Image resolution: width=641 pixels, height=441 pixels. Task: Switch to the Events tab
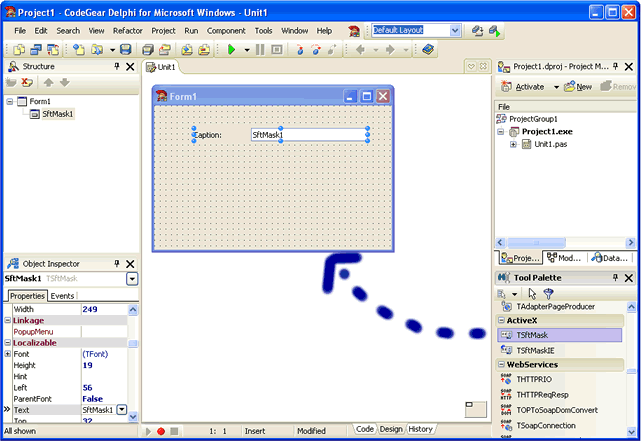[62, 296]
